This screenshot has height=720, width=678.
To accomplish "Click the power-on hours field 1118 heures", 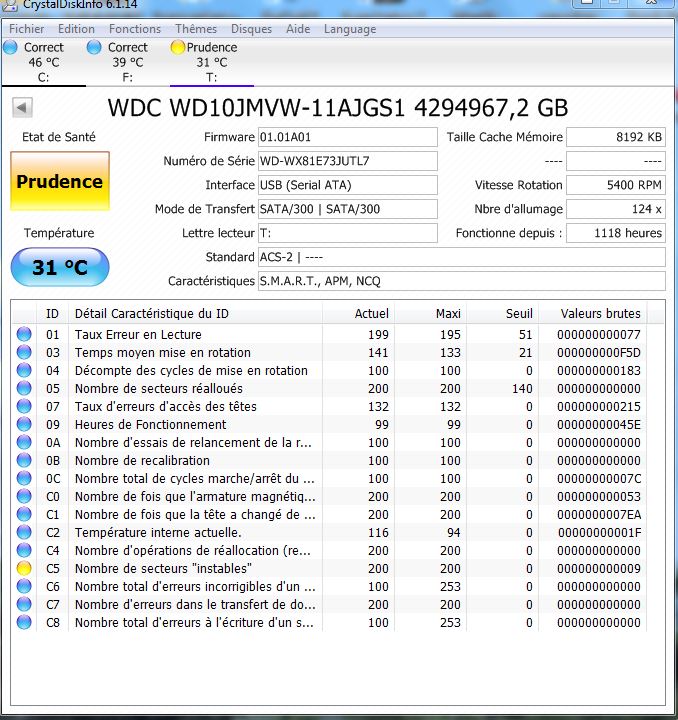I will pyautogui.click(x=616, y=233).
